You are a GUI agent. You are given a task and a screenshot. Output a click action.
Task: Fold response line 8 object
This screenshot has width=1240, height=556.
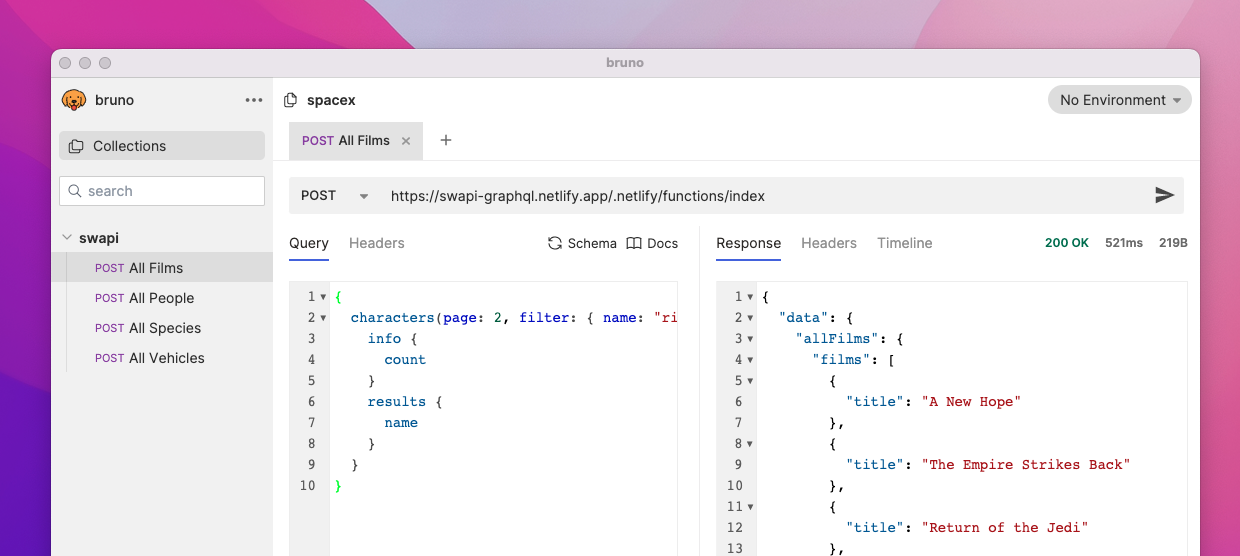[750, 444]
